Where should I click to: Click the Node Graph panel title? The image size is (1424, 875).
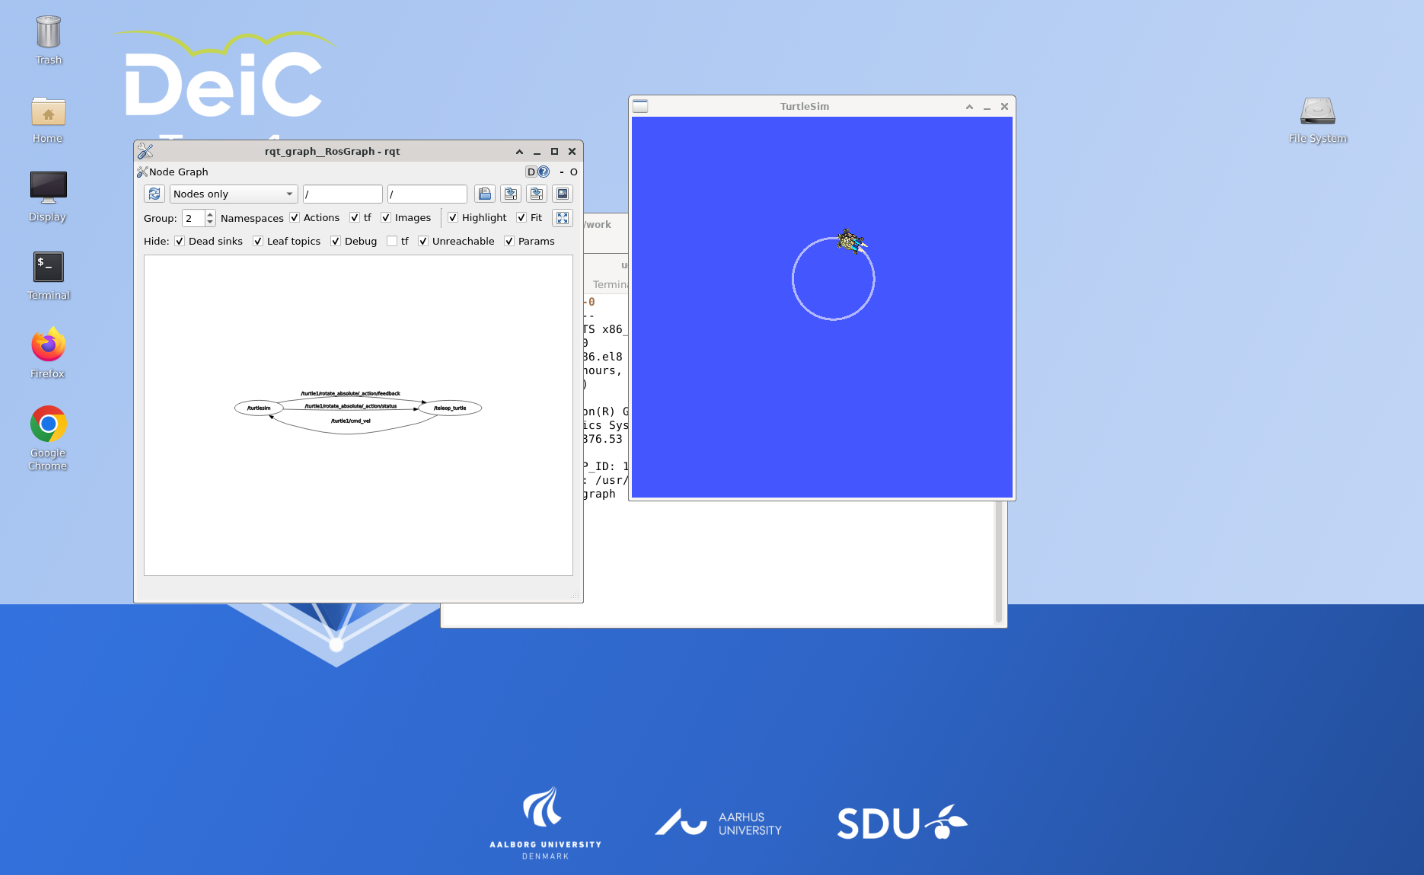179,172
